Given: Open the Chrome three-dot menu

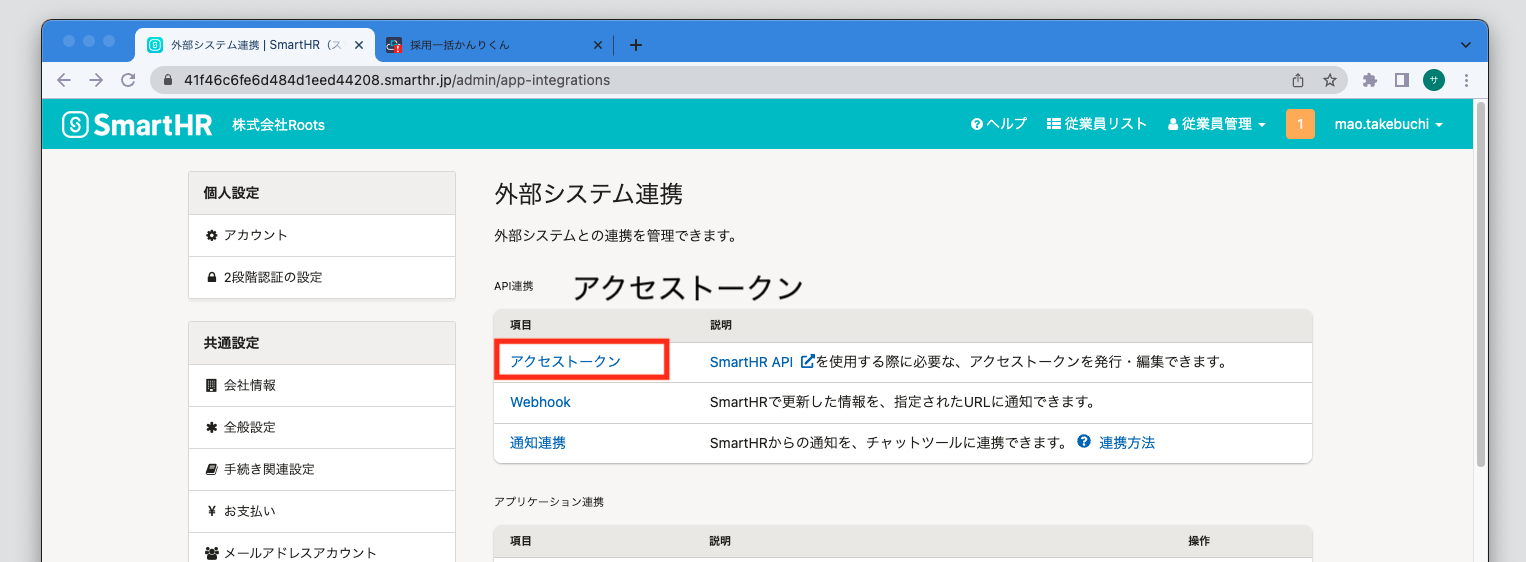Looking at the screenshot, I should point(1466,80).
